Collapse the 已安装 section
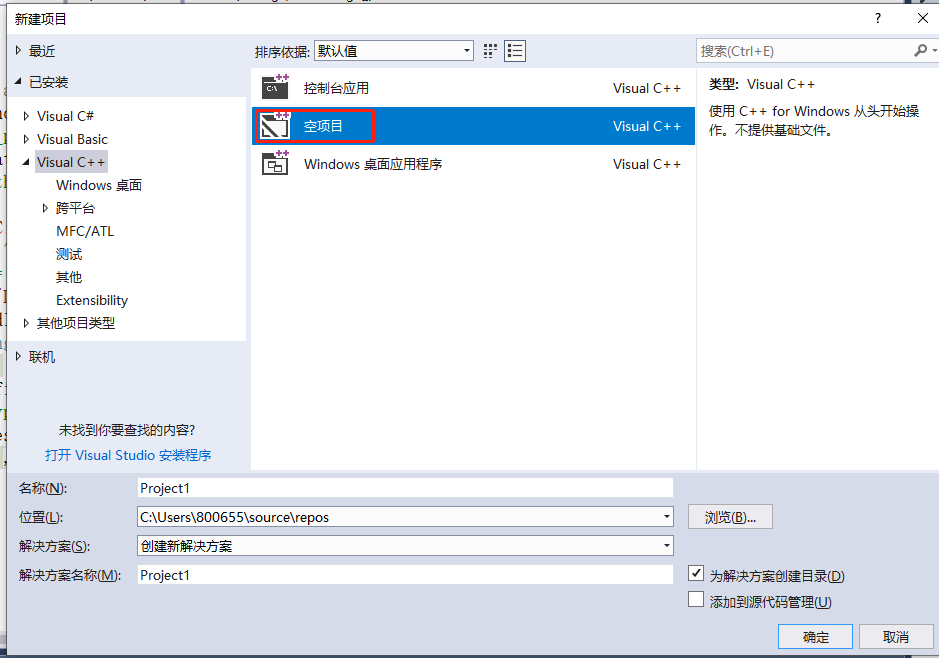This screenshot has width=939, height=658. [x=19, y=81]
